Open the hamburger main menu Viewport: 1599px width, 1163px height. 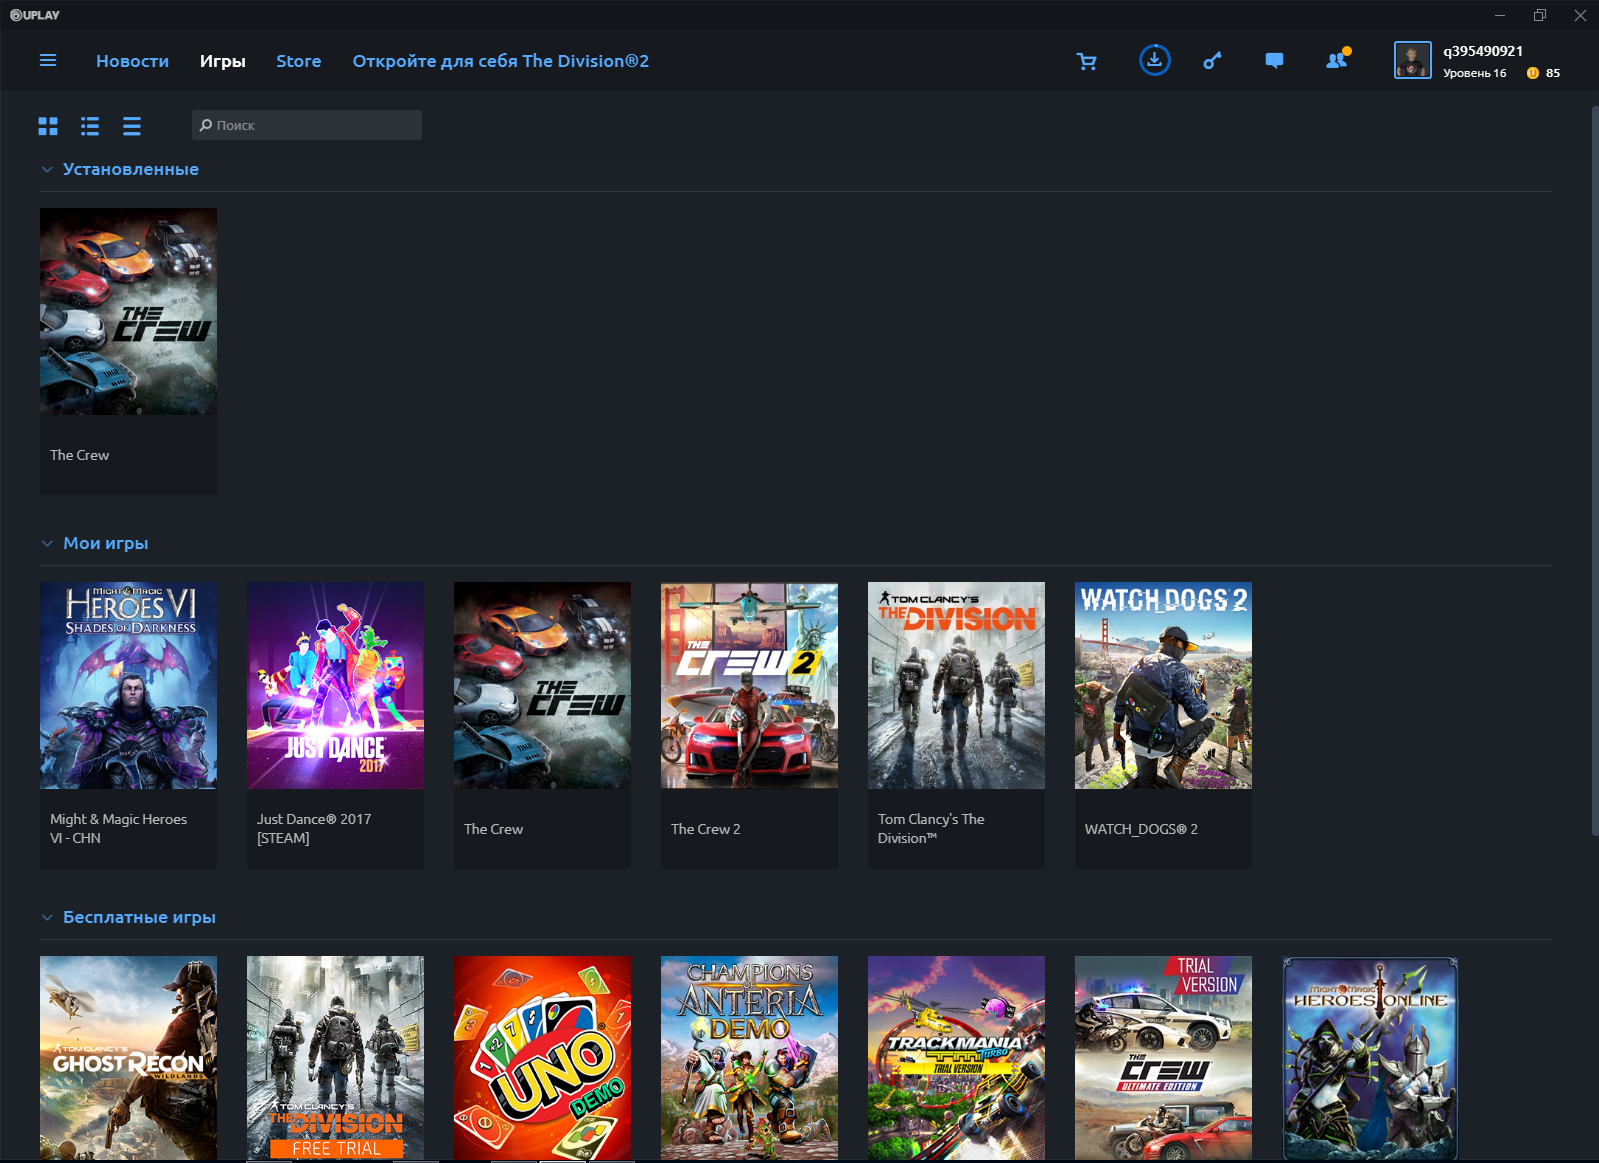pyautogui.click(x=48, y=61)
